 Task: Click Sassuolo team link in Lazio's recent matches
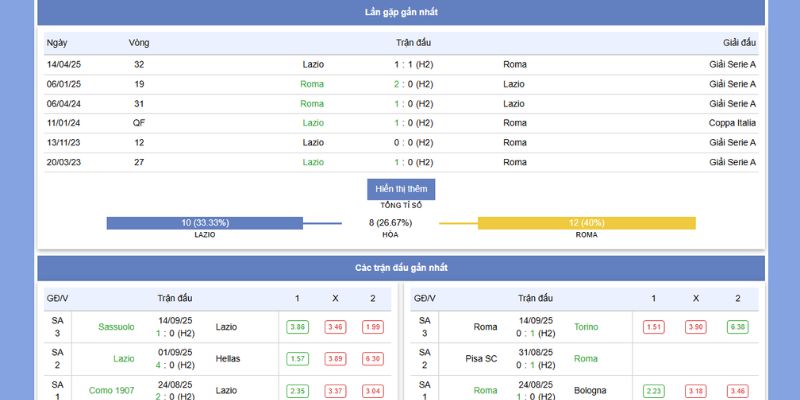(x=116, y=327)
